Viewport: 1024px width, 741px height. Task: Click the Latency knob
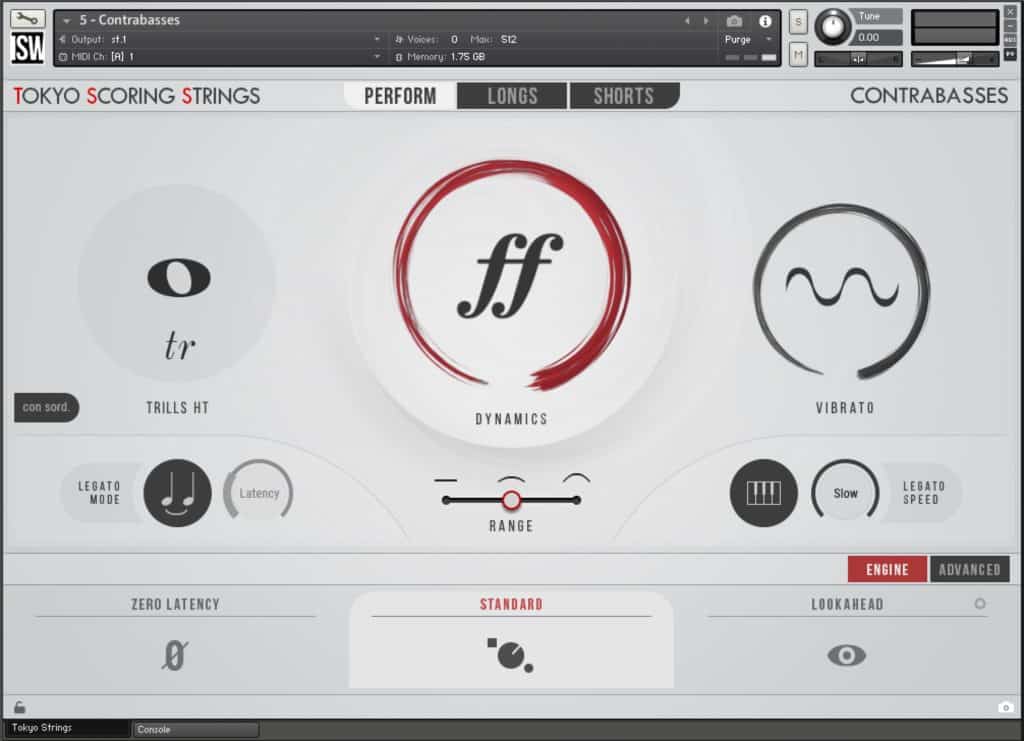click(x=259, y=493)
